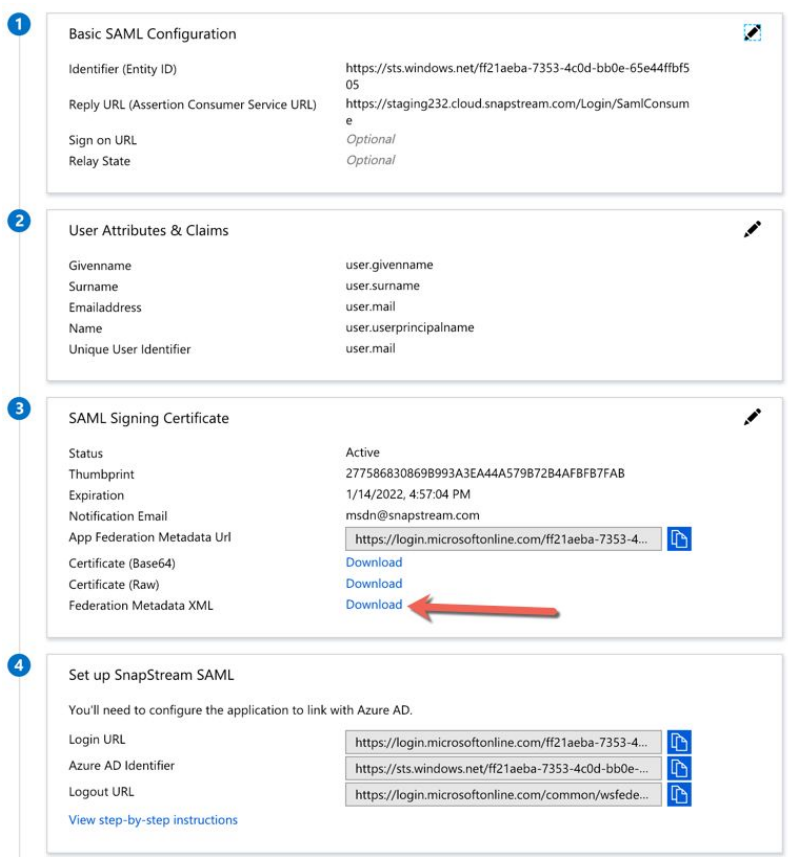This screenshot has width=788, height=857.
Task: Click the Identifier (Entity ID) label
Action: point(122,69)
